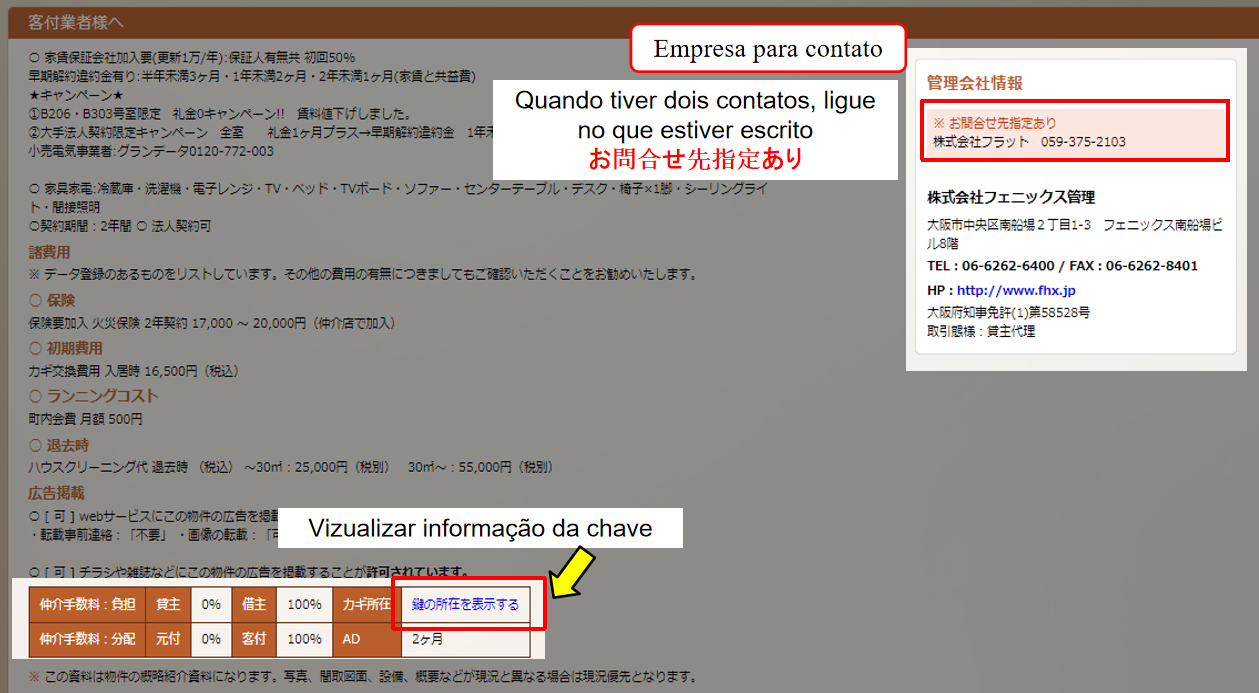Click the Vizualizar informação da chave label
This screenshot has width=1259, height=693.
pos(480,528)
